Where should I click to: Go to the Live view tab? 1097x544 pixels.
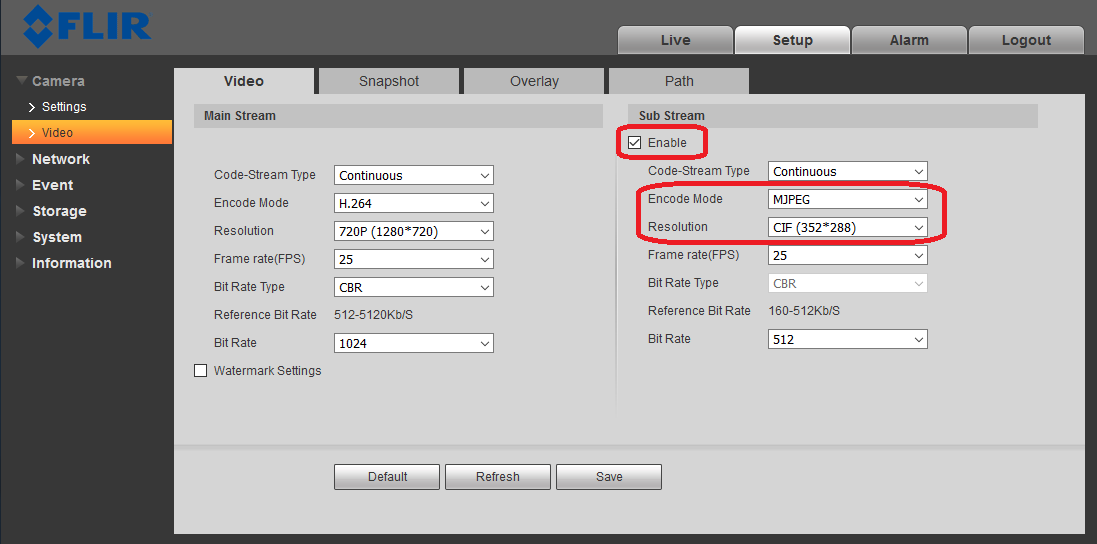(x=675, y=40)
